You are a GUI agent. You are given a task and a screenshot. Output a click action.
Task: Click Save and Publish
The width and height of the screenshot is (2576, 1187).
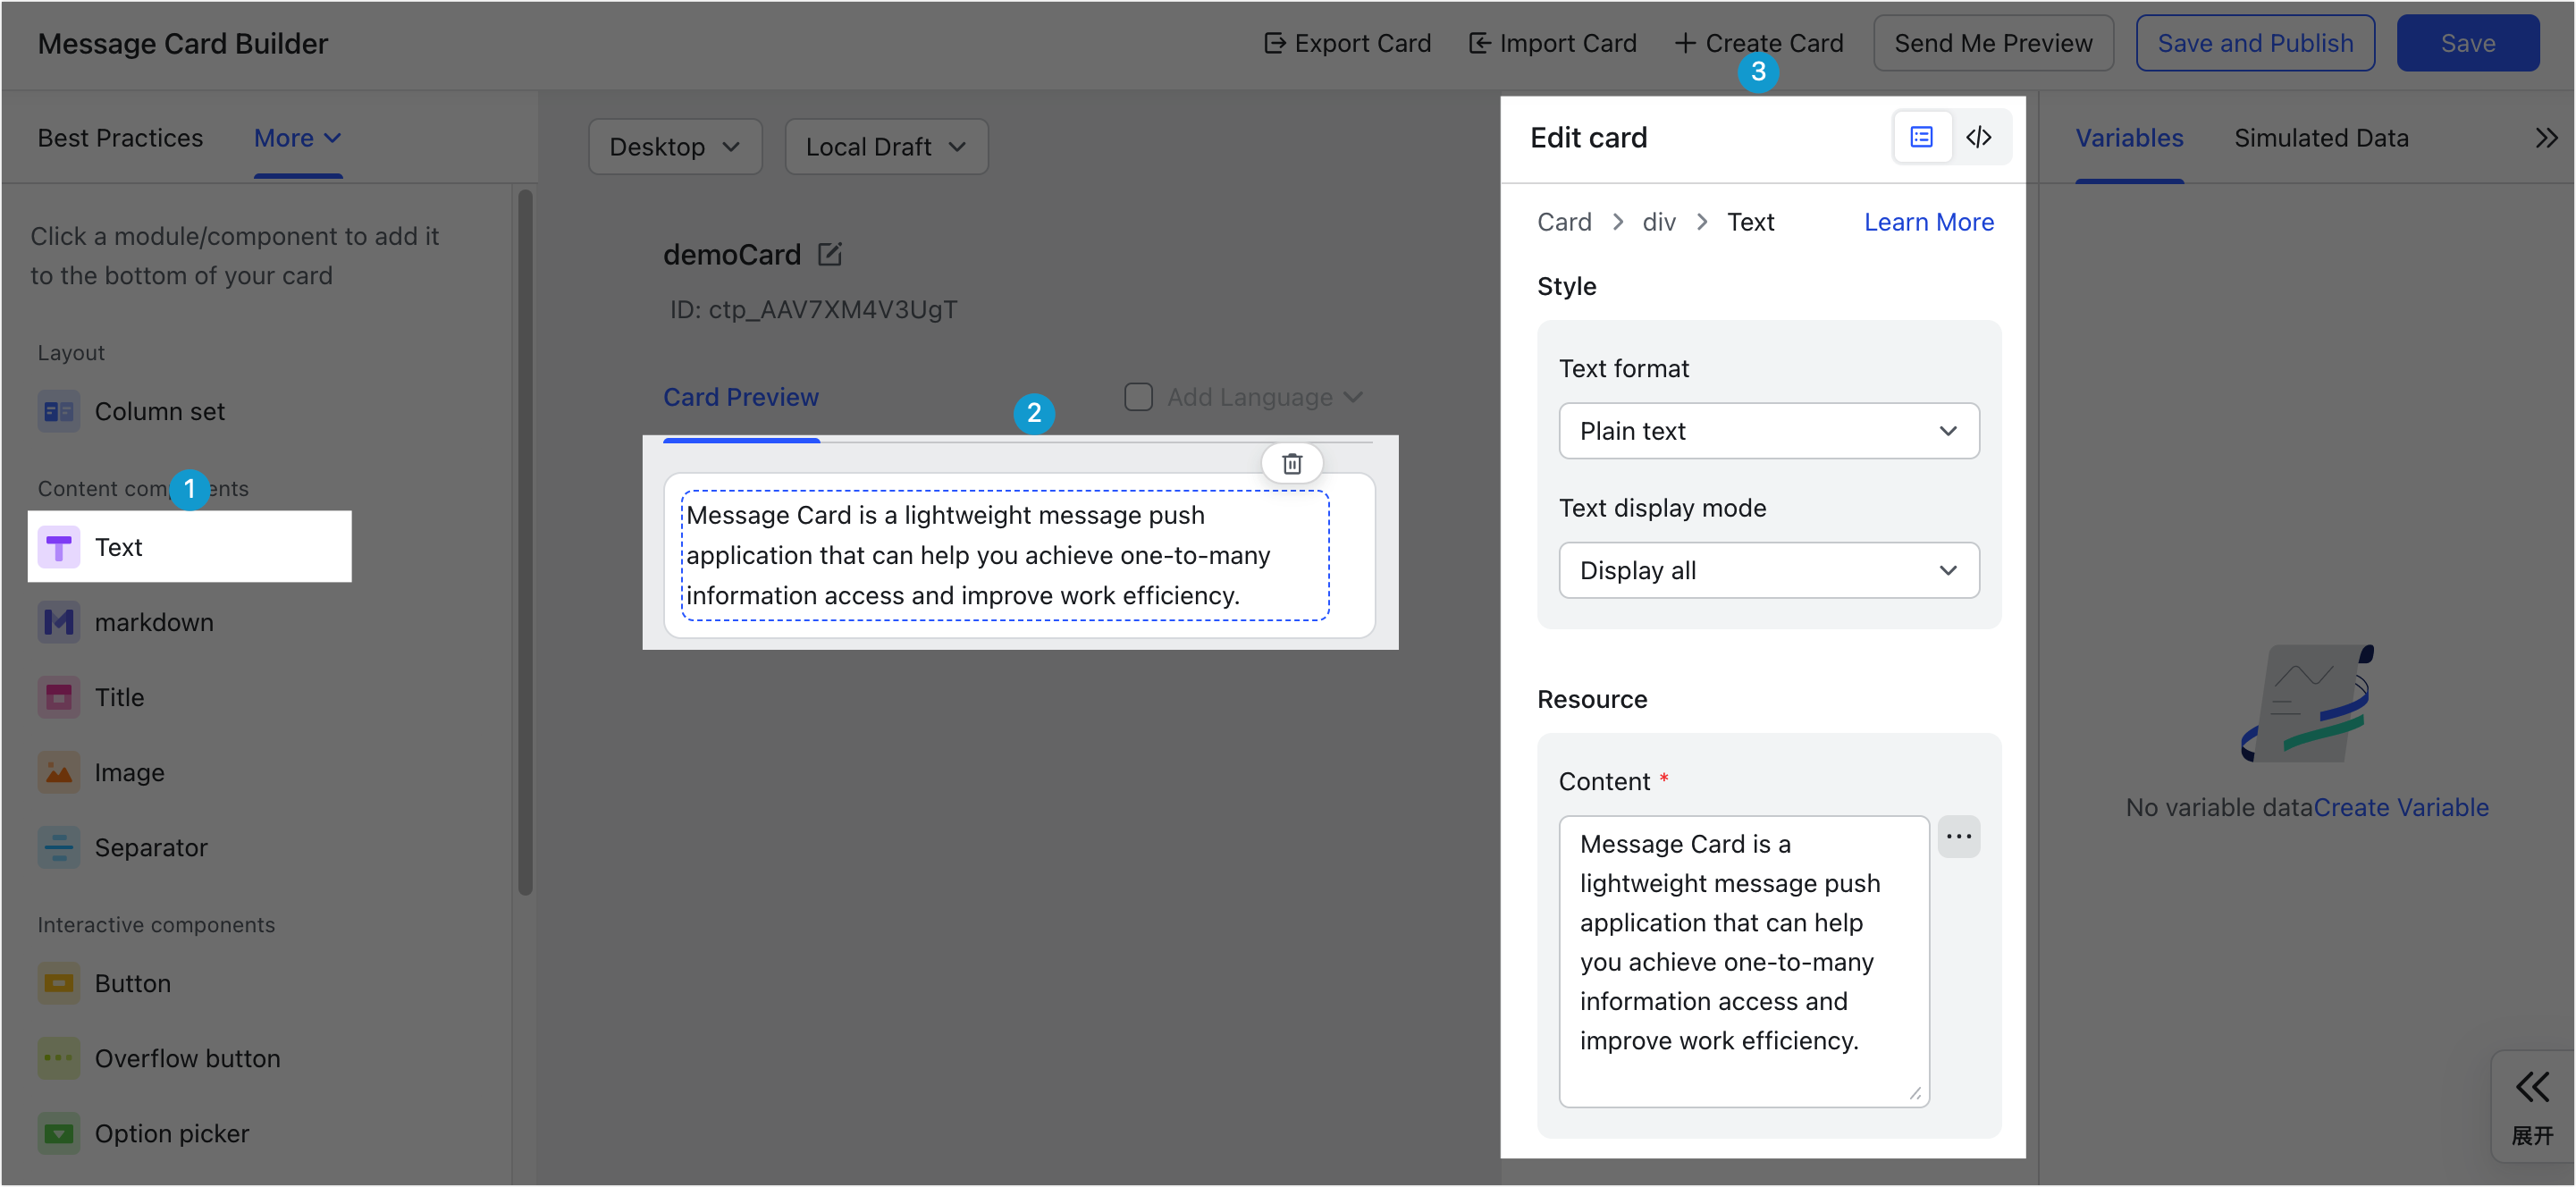click(2255, 43)
